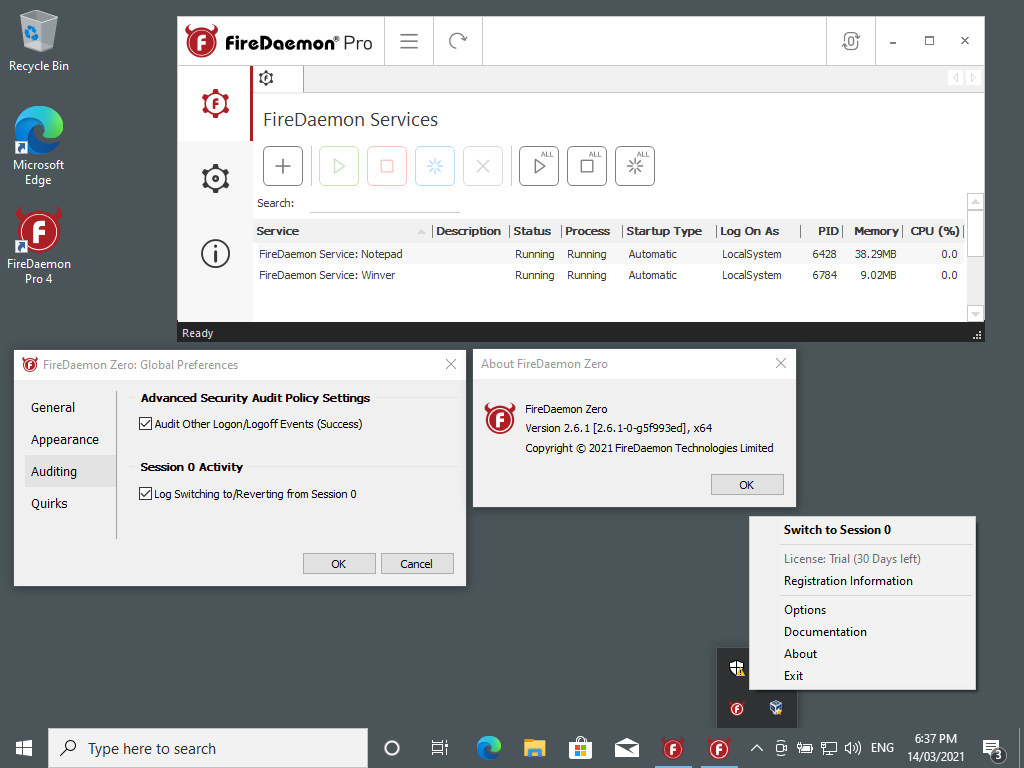
Task: Click the tab scroll left arrow
Action: (x=955, y=78)
